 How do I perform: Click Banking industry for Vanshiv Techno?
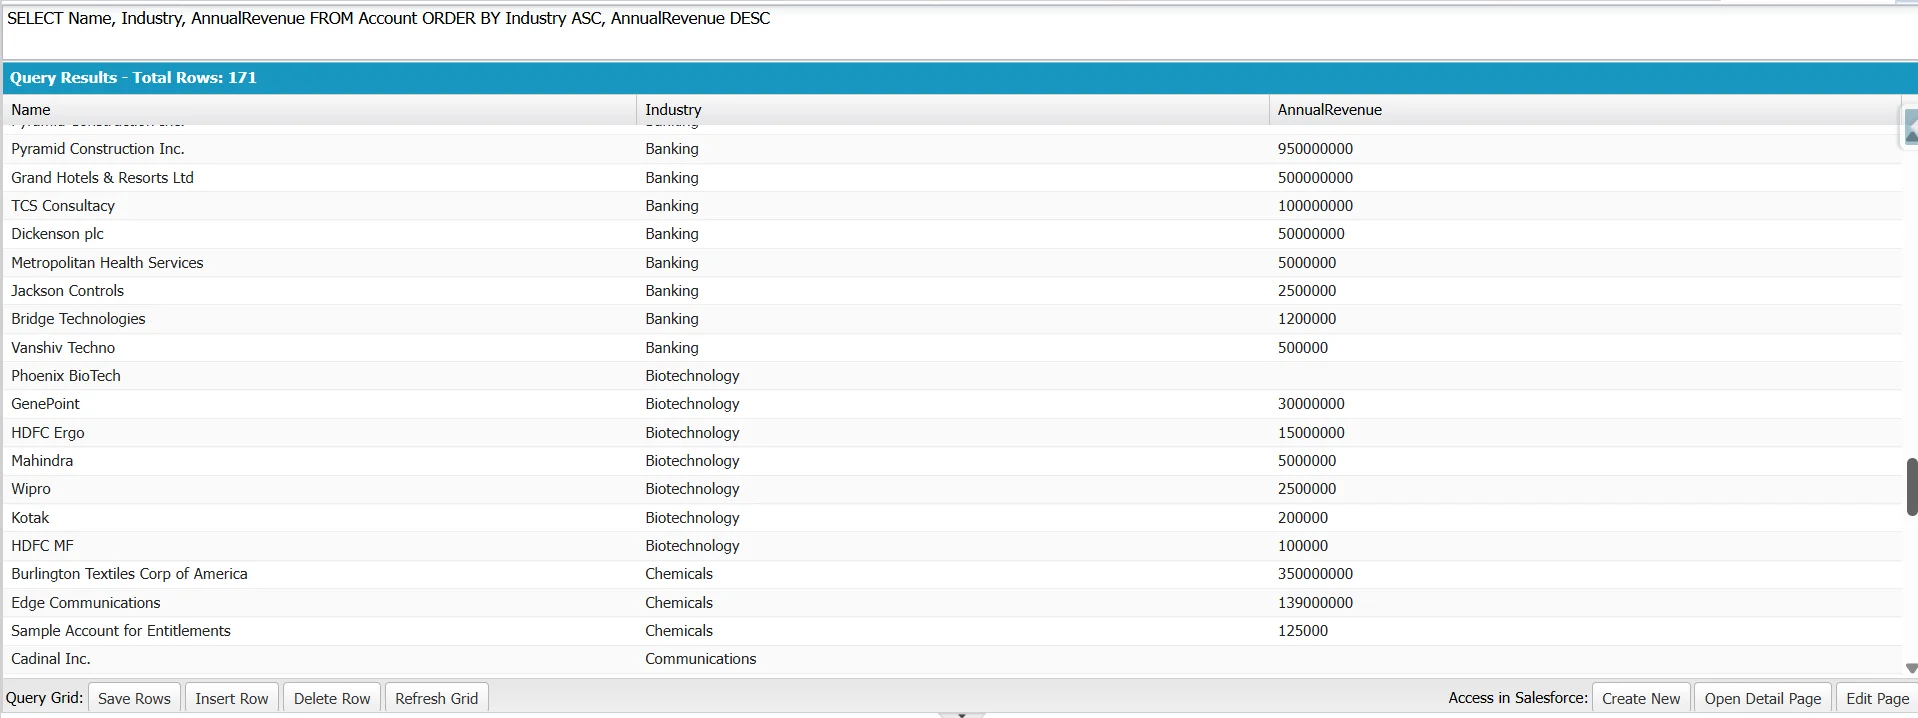(952, 347)
